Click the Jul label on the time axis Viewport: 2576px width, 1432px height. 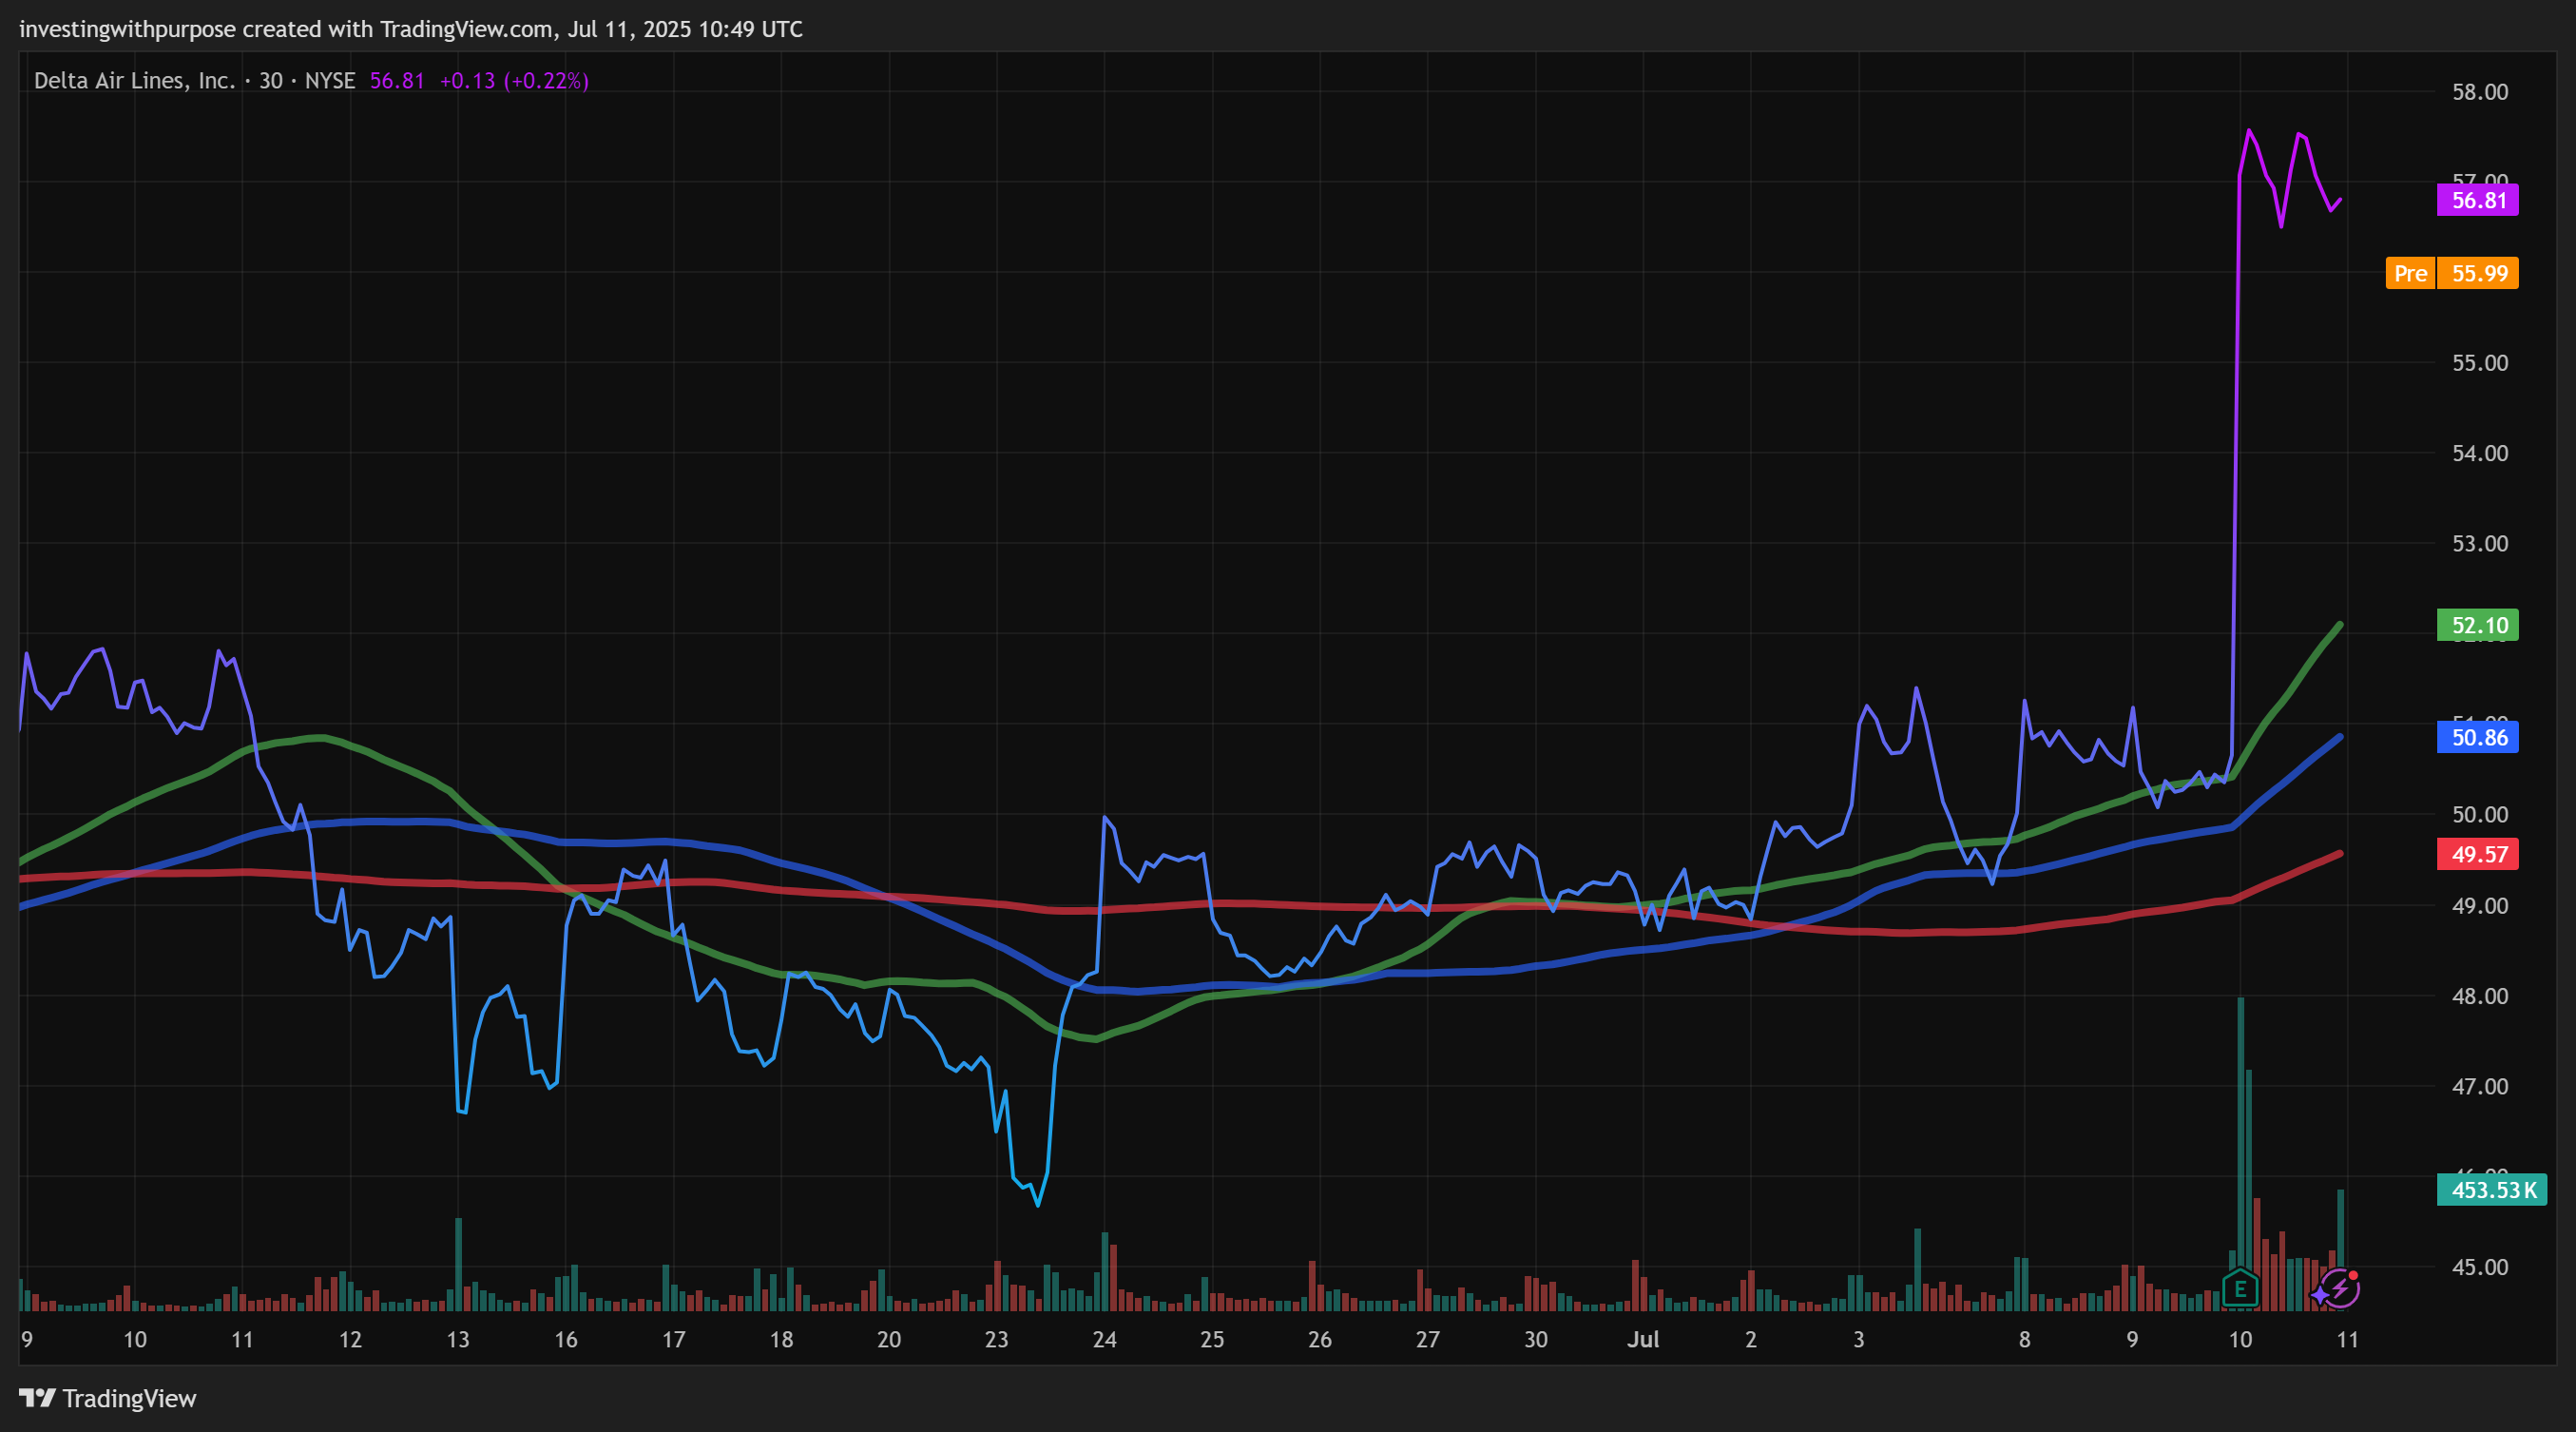[x=1643, y=1340]
